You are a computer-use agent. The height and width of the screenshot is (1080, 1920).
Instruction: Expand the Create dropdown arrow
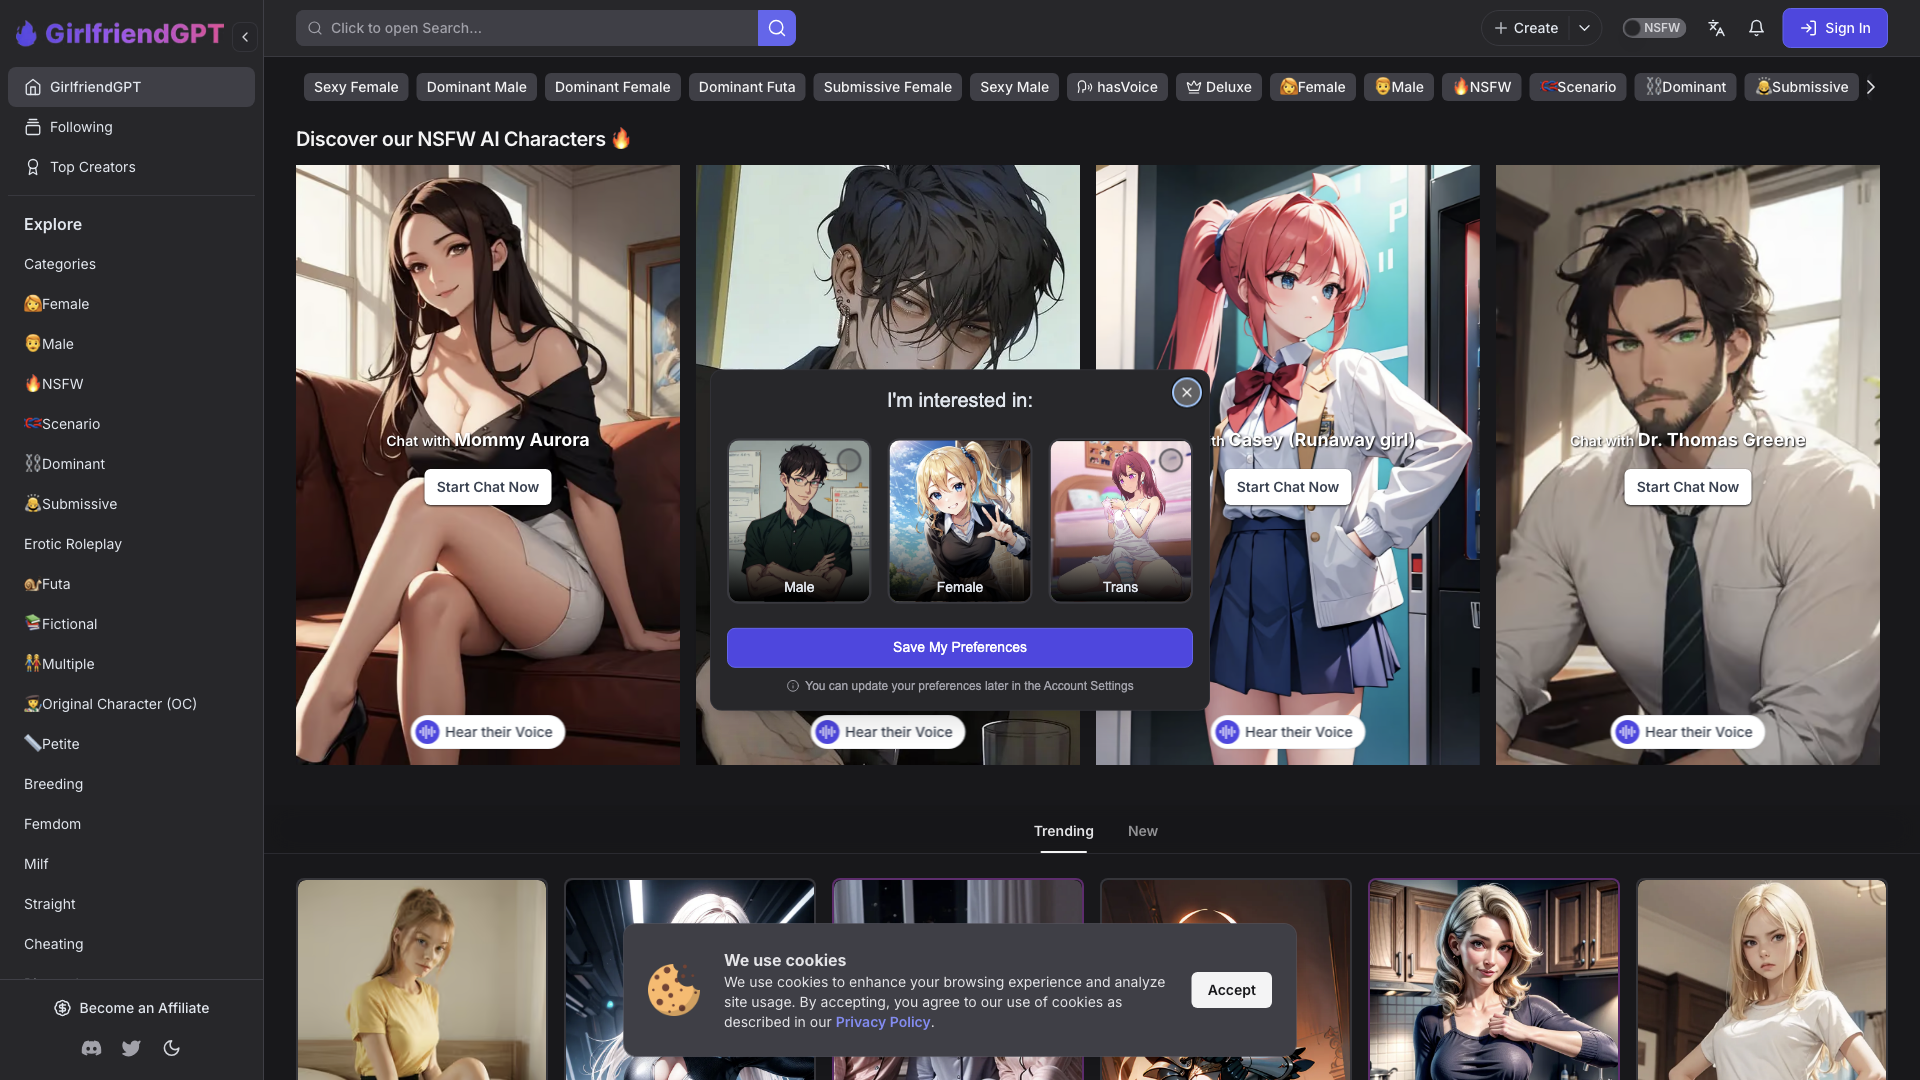1584,28
